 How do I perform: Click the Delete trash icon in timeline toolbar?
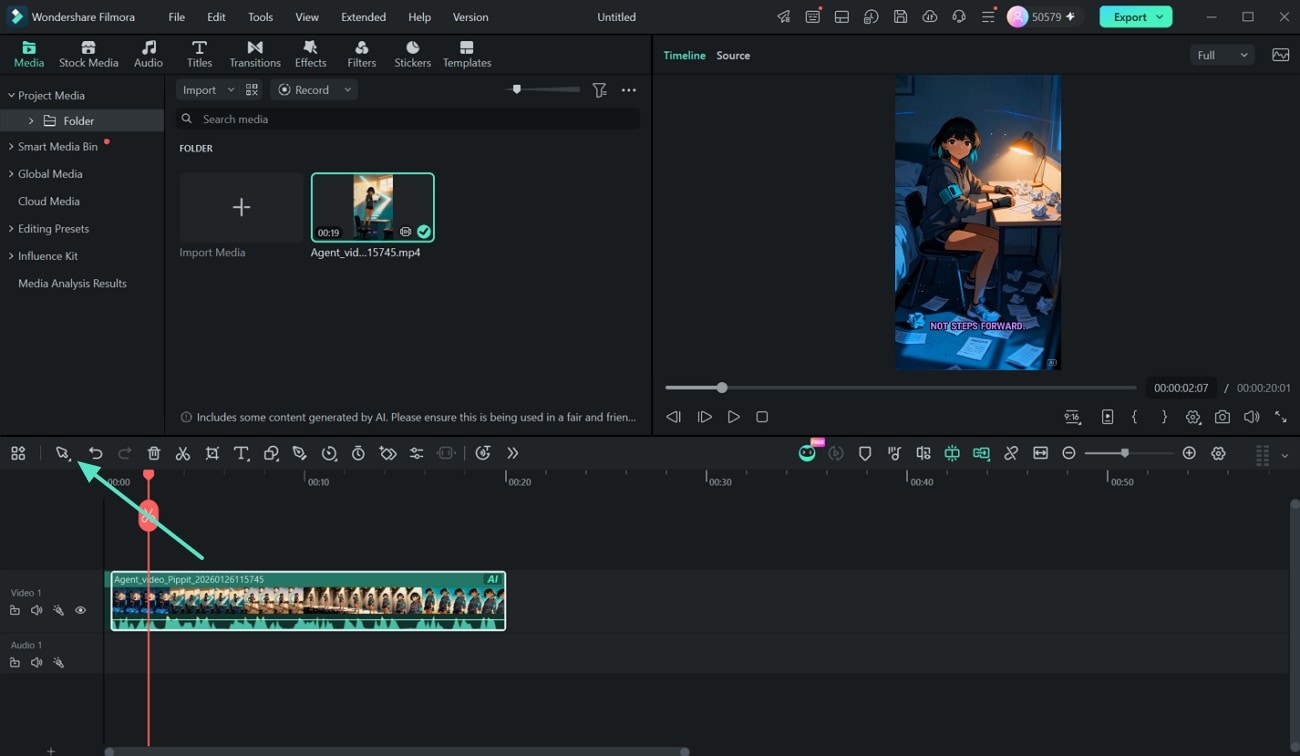(154, 453)
